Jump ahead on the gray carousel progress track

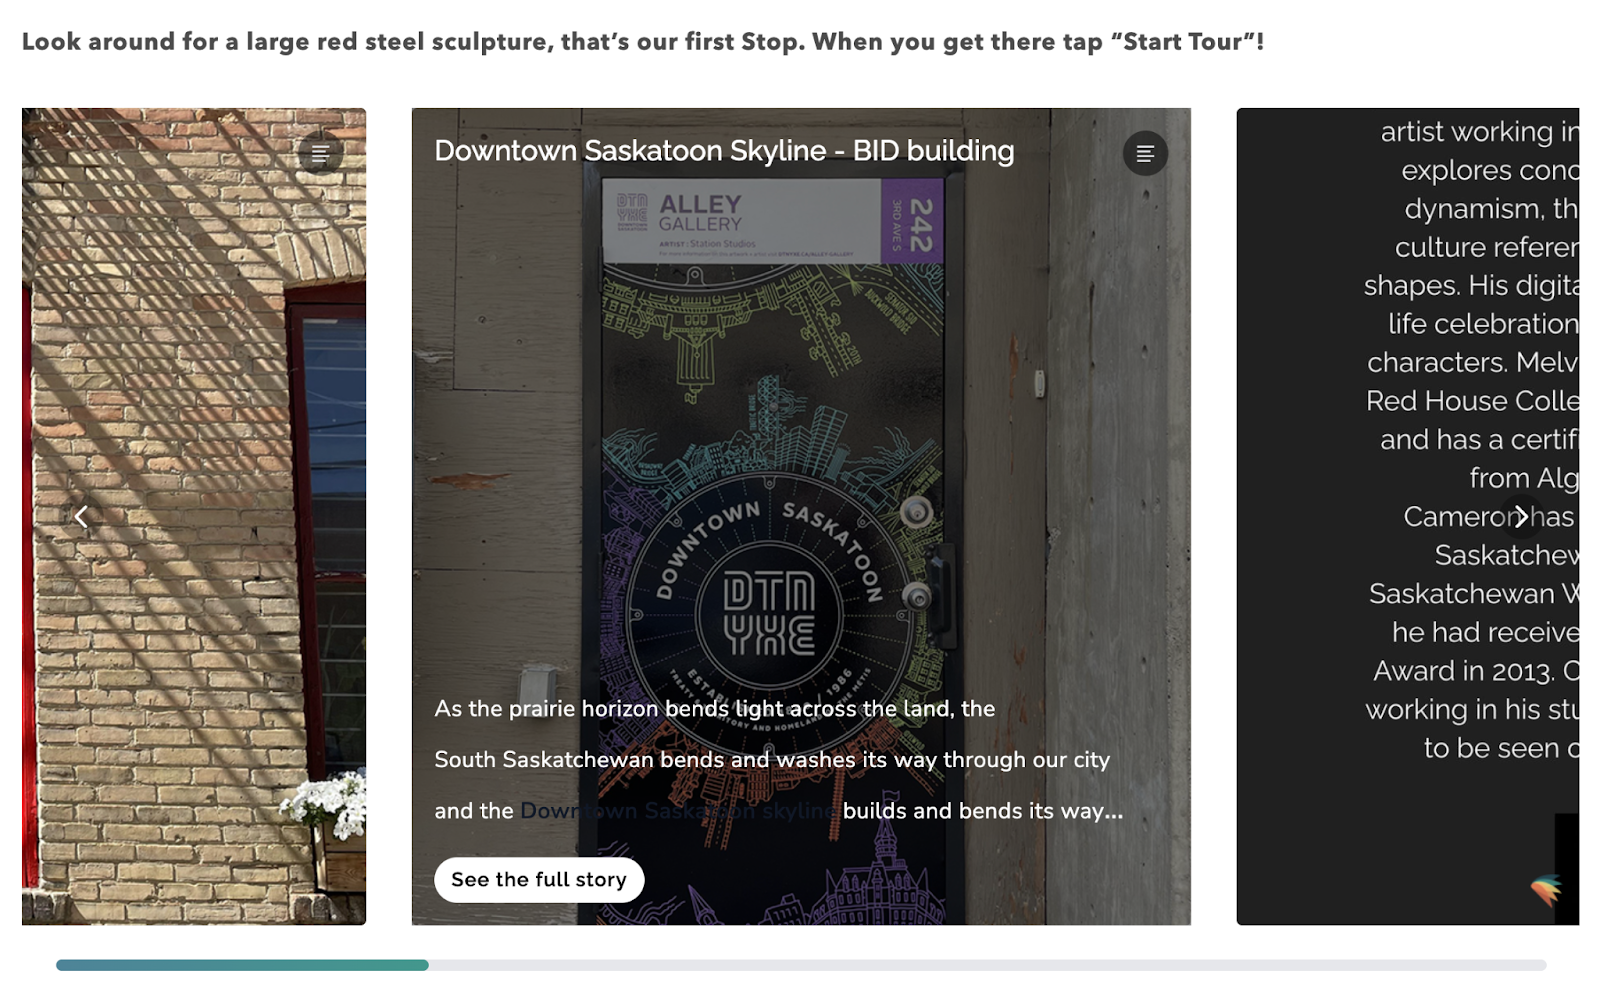pyautogui.click(x=987, y=965)
